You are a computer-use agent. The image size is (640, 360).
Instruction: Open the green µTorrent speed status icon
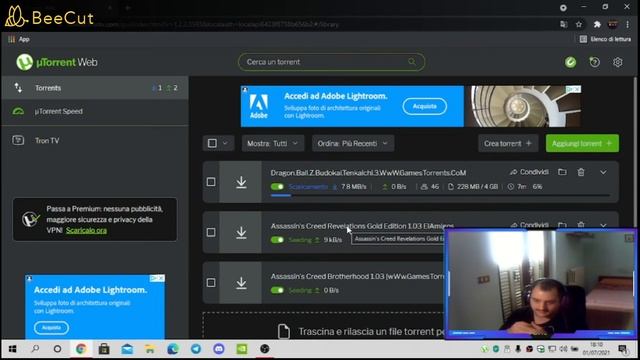(570, 62)
